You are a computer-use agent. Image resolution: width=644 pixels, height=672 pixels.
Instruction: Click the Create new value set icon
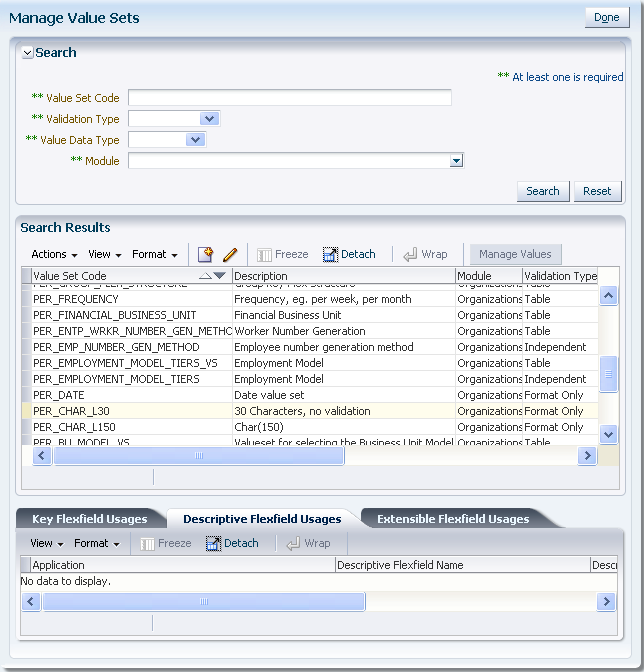[205, 254]
